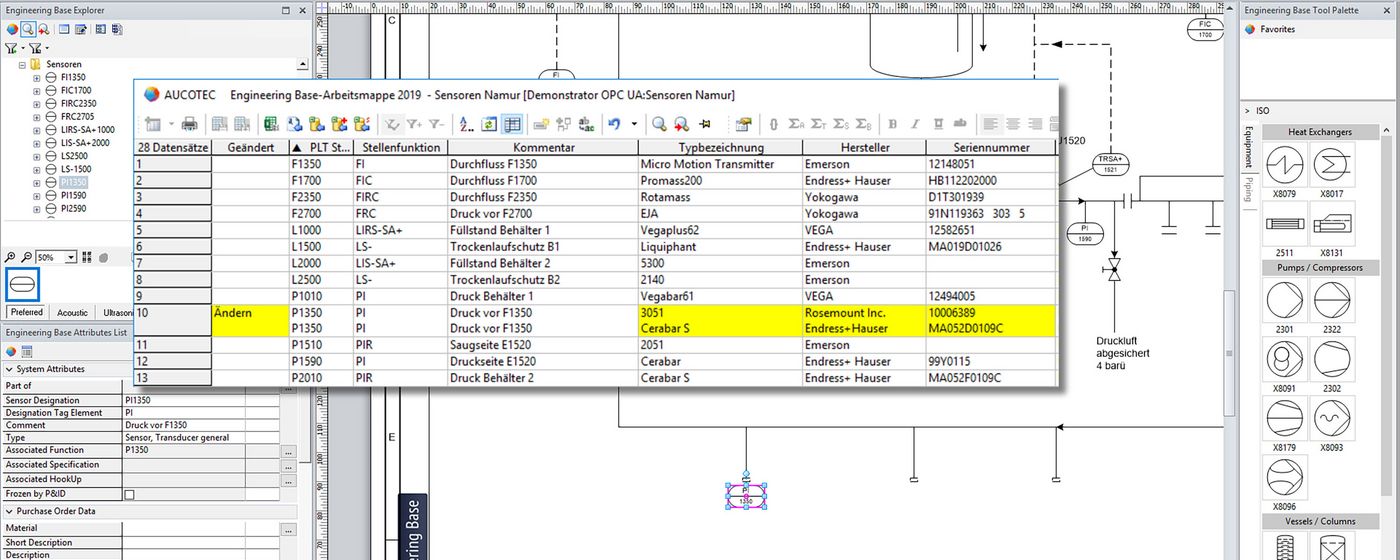Screen dimensions: 1400x560
Task: Select PI1590 in the Explorer tree
Action: coord(72,196)
